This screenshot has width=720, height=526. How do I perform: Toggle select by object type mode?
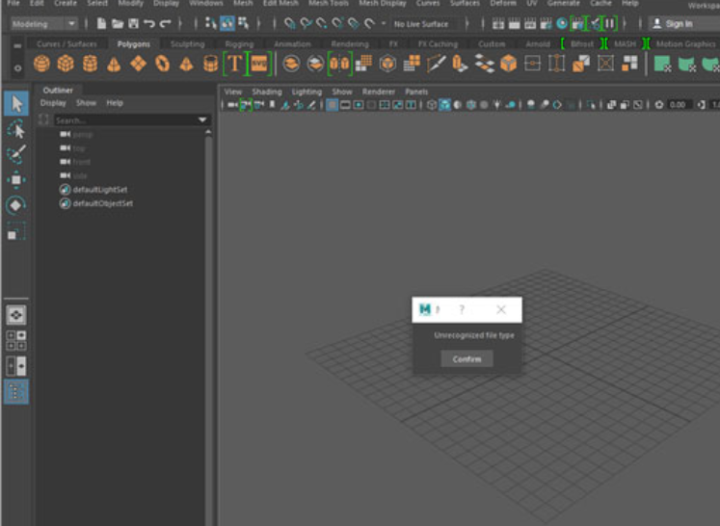[227, 23]
